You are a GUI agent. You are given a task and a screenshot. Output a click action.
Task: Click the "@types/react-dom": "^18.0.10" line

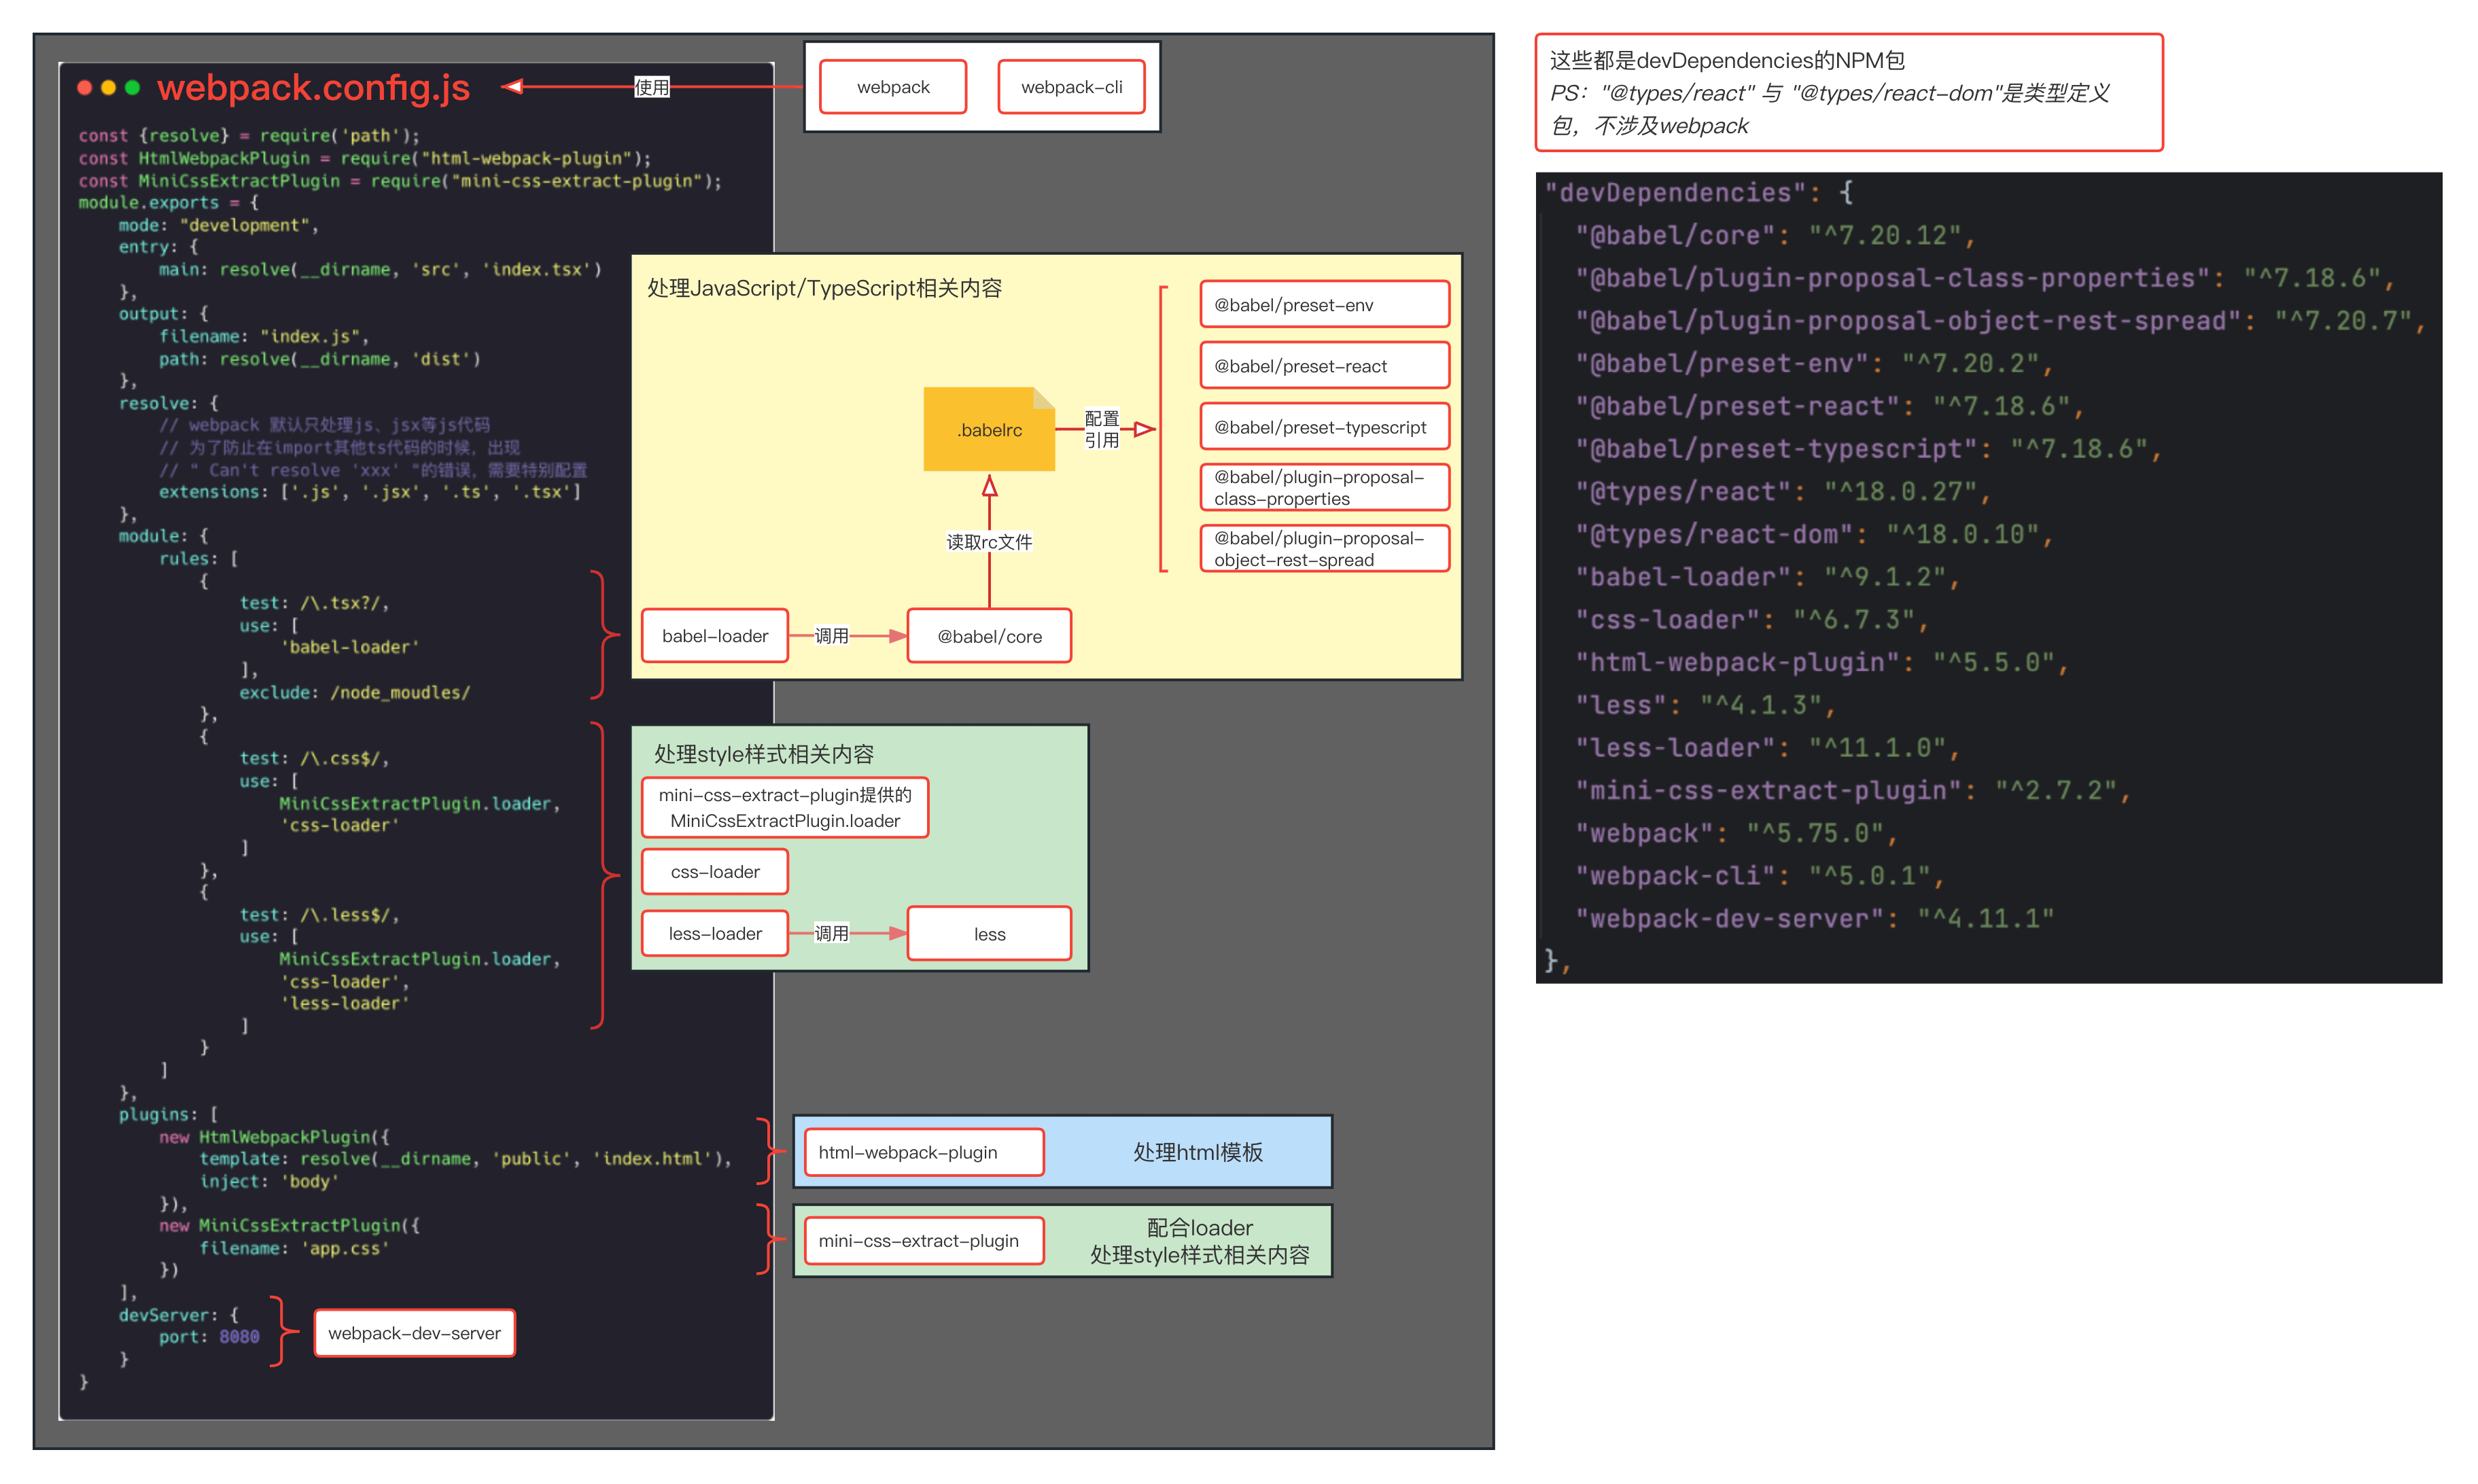coord(1814,534)
